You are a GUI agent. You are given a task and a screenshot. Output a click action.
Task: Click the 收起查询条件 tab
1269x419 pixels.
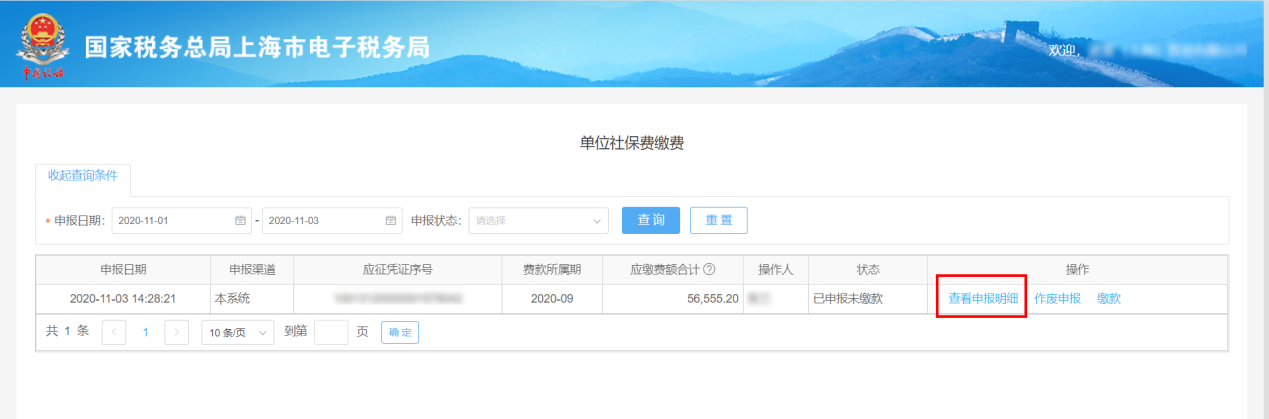coord(83,175)
